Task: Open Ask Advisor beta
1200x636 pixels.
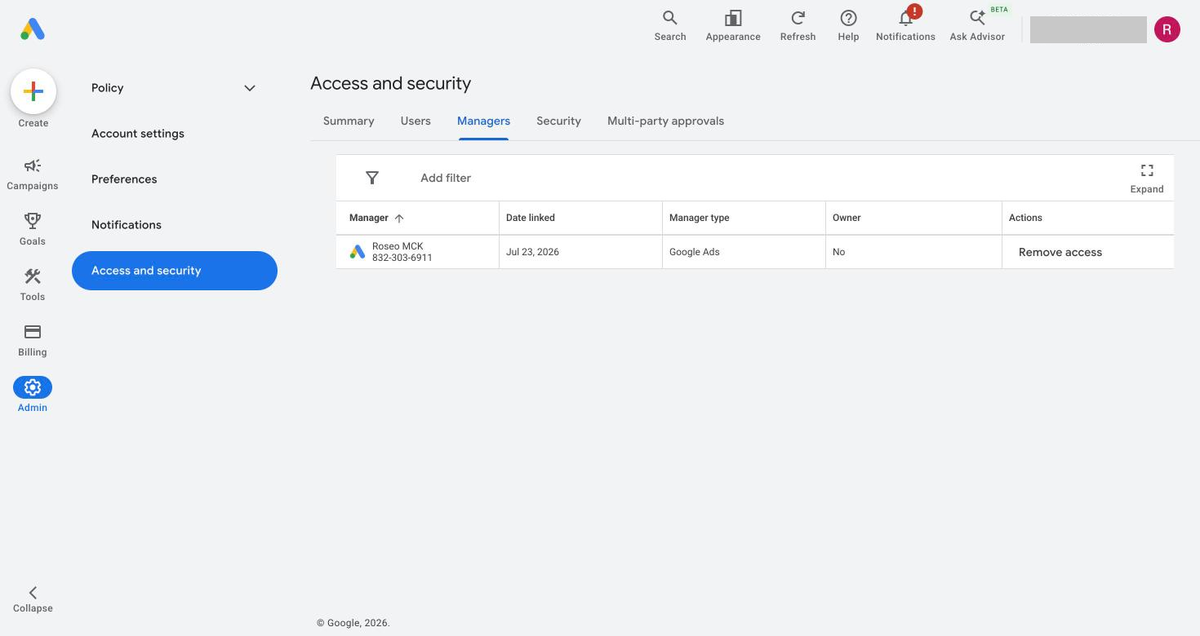Action: click(x=977, y=26)
